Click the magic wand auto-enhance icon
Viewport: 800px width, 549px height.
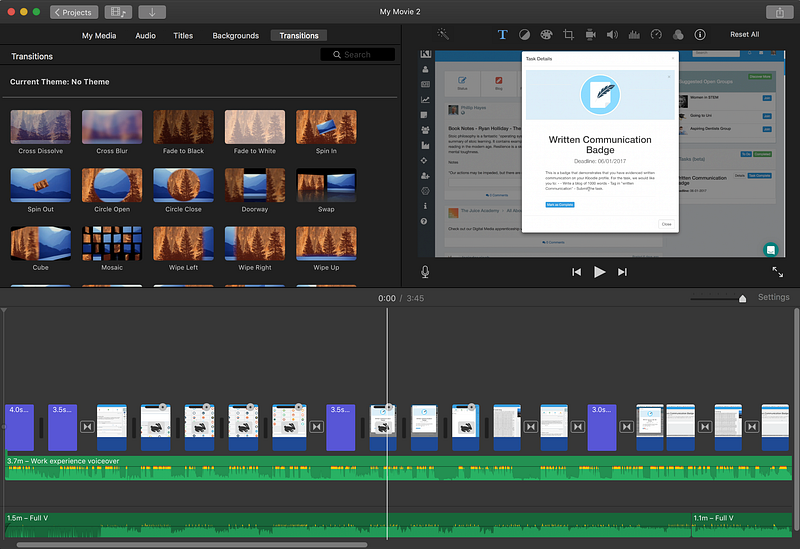(444, 35)
